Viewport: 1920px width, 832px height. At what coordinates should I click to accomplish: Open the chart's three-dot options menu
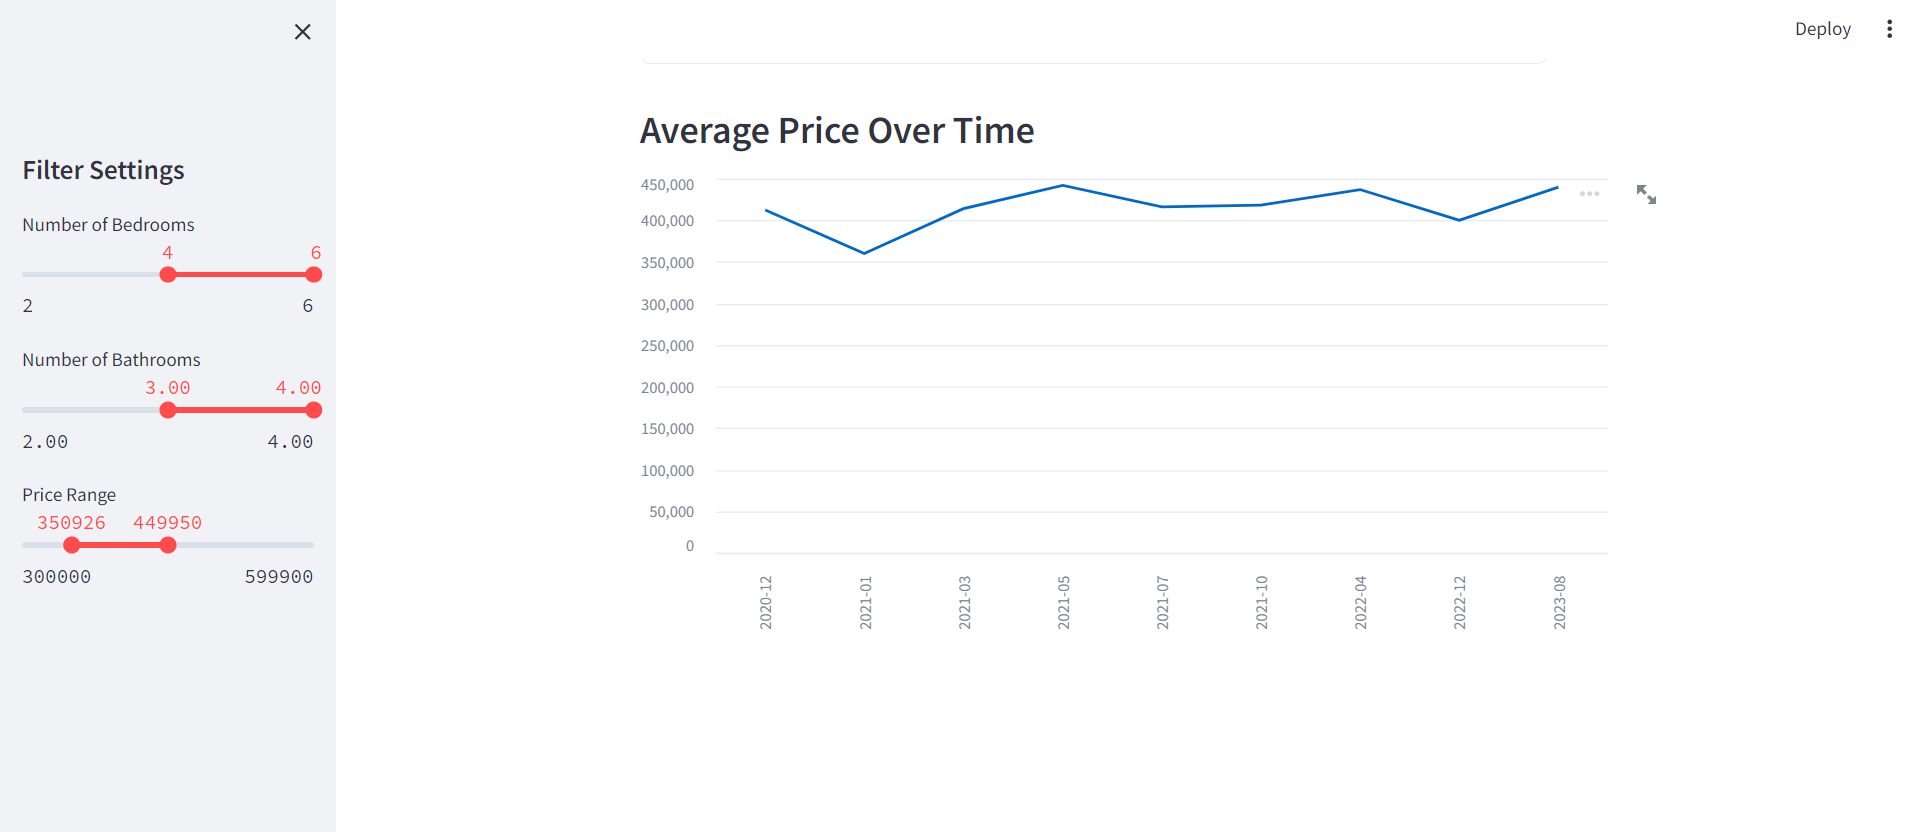tap(1589, 194)
